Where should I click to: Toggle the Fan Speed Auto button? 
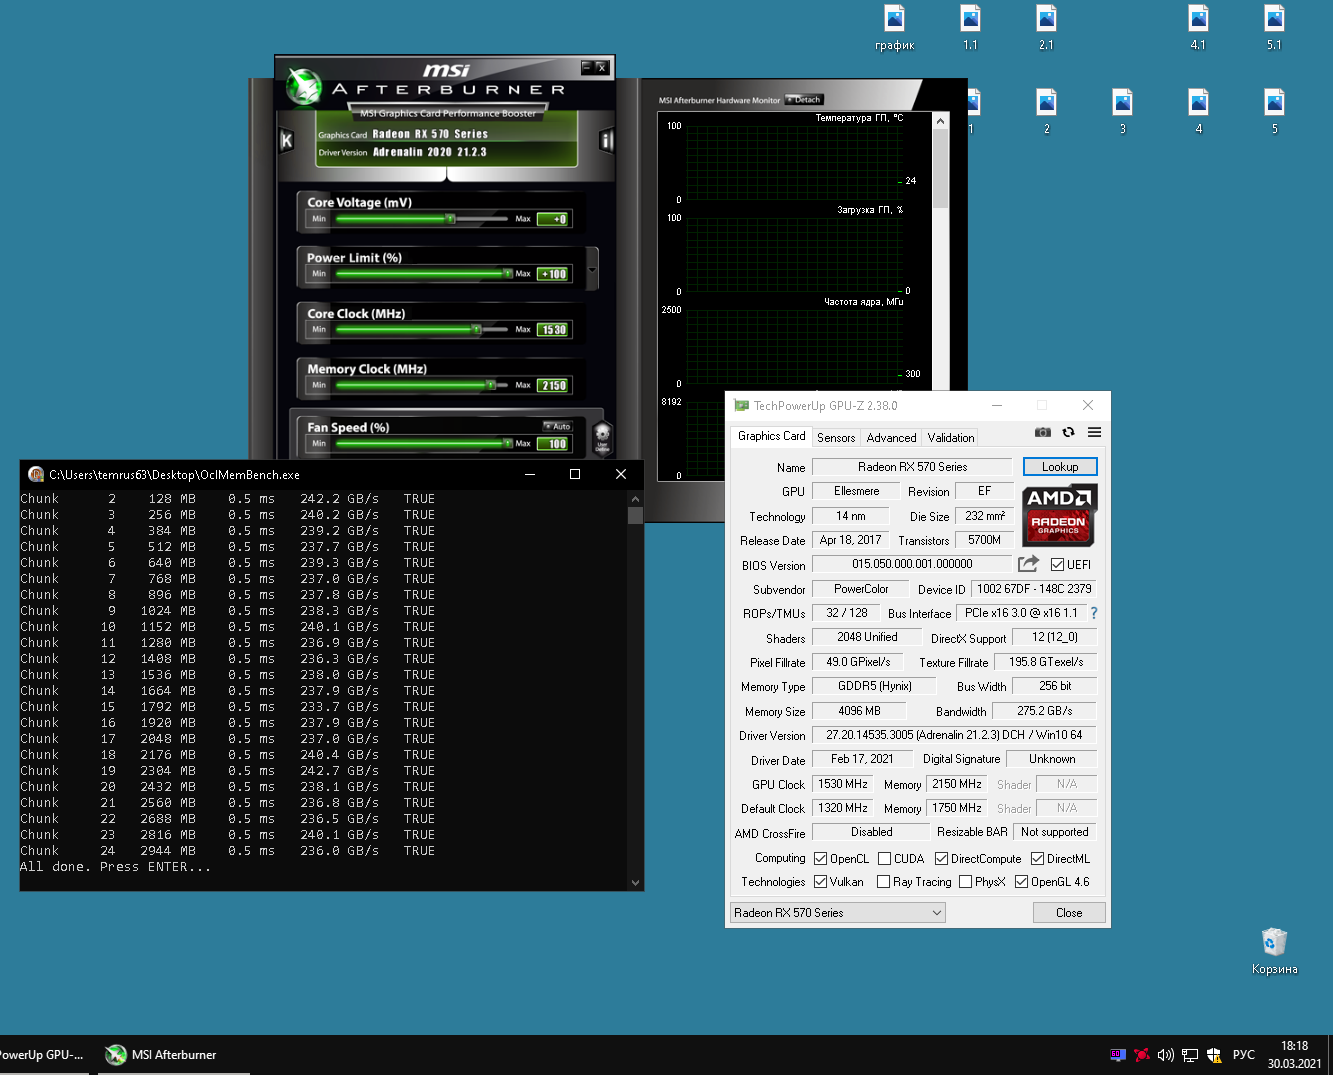tap(558, 426)
